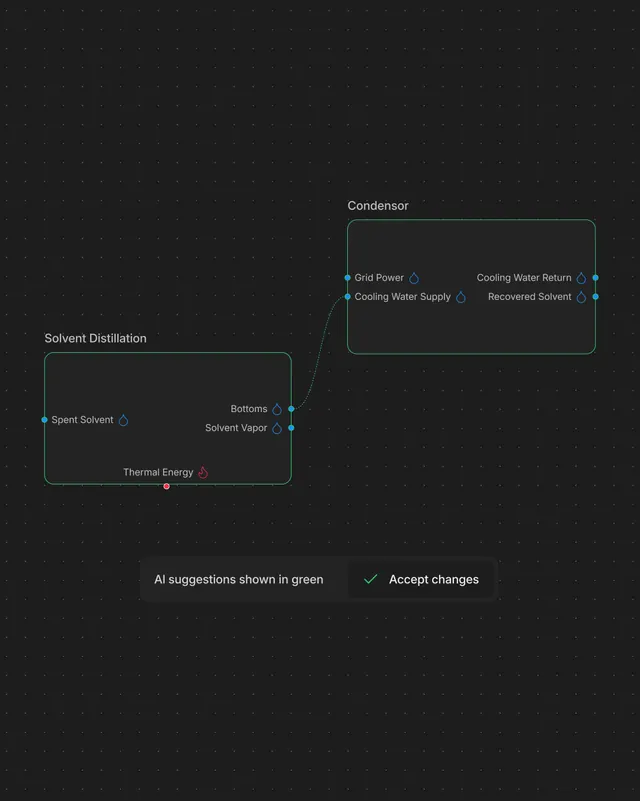Screen dimensions: 640x801
Task: Click the Cooling Water Supply label
Action: [x=402, y=297]
